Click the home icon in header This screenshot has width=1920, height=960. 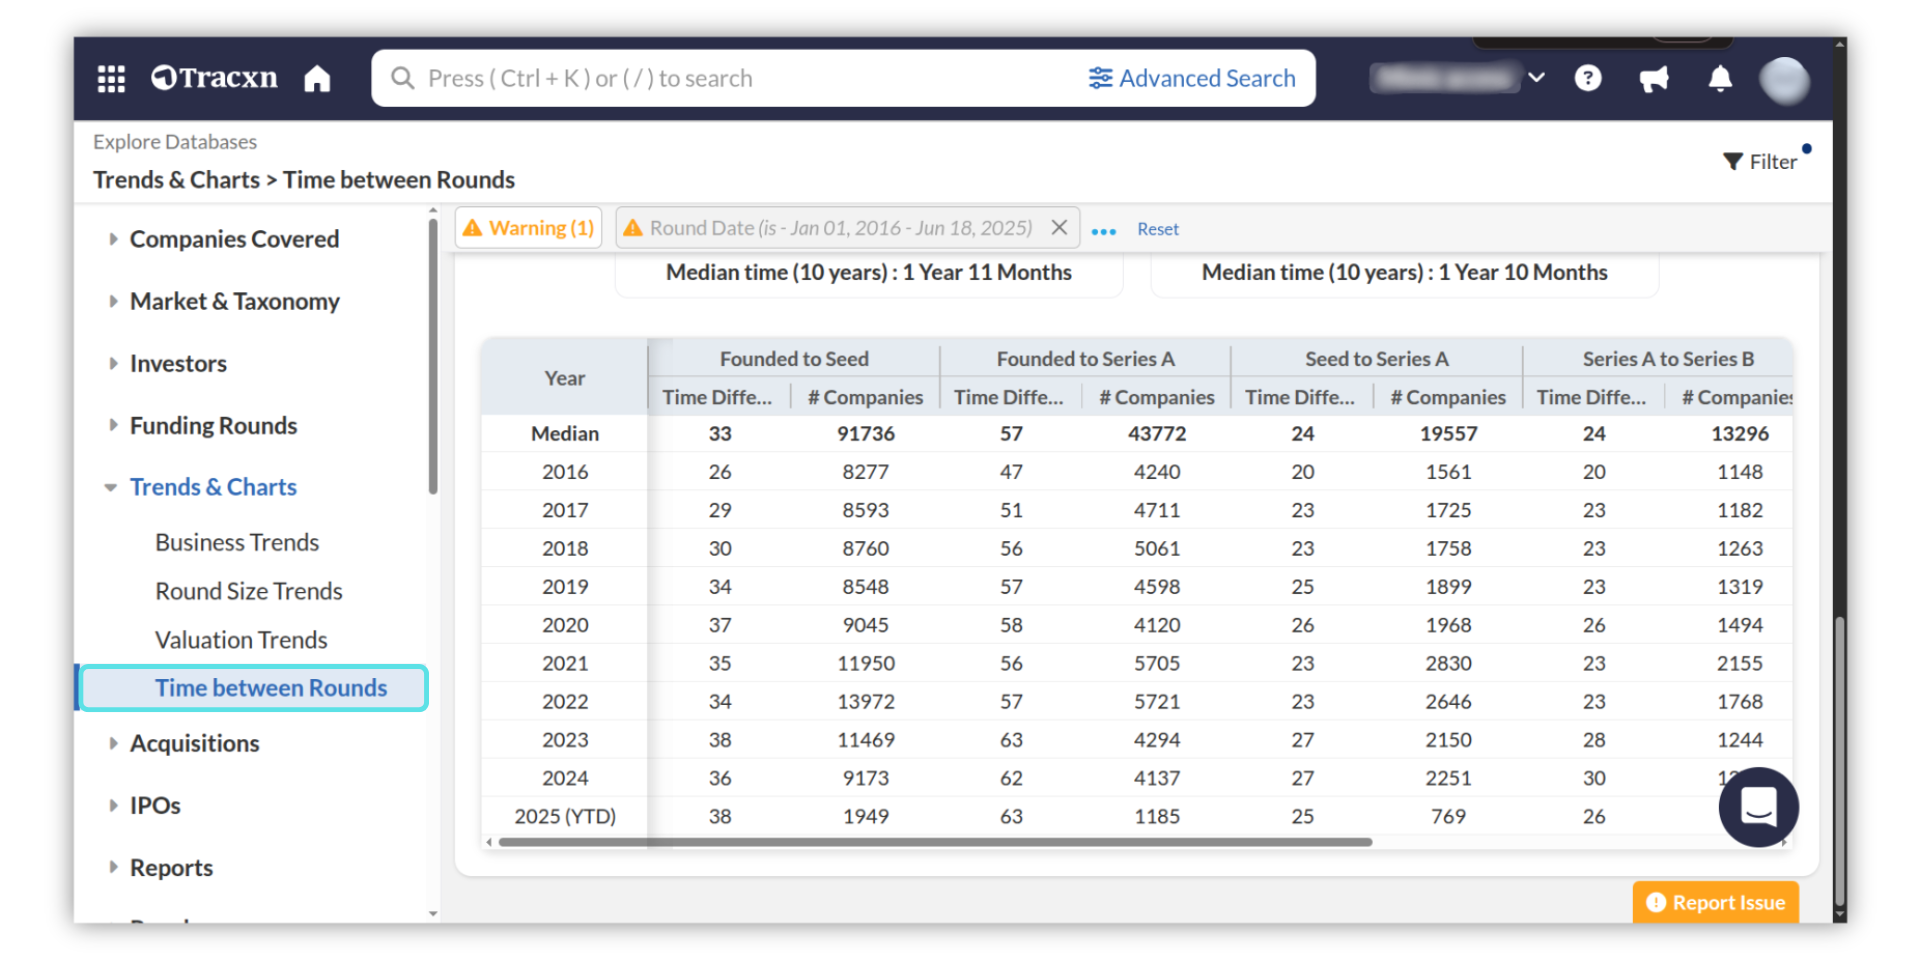click(317, 78)
